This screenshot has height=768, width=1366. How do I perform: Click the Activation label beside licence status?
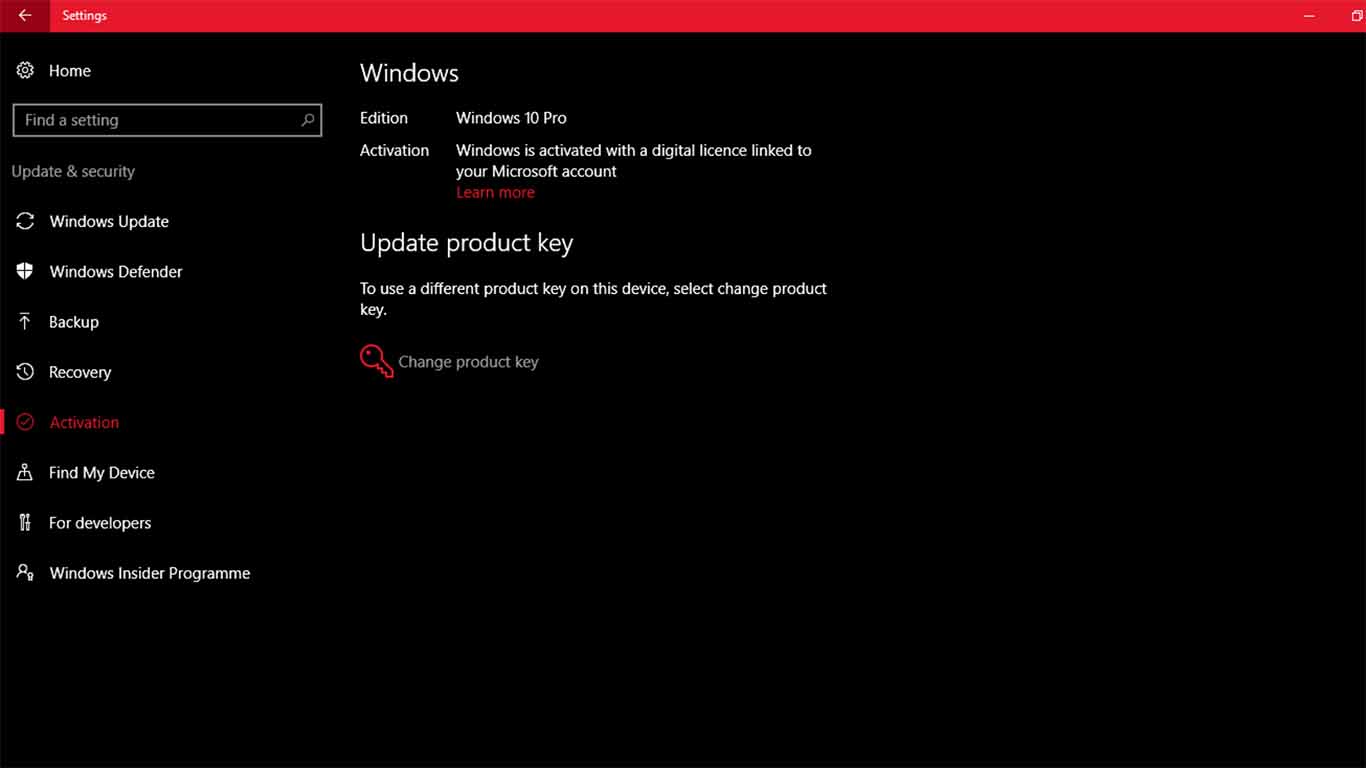394,150
